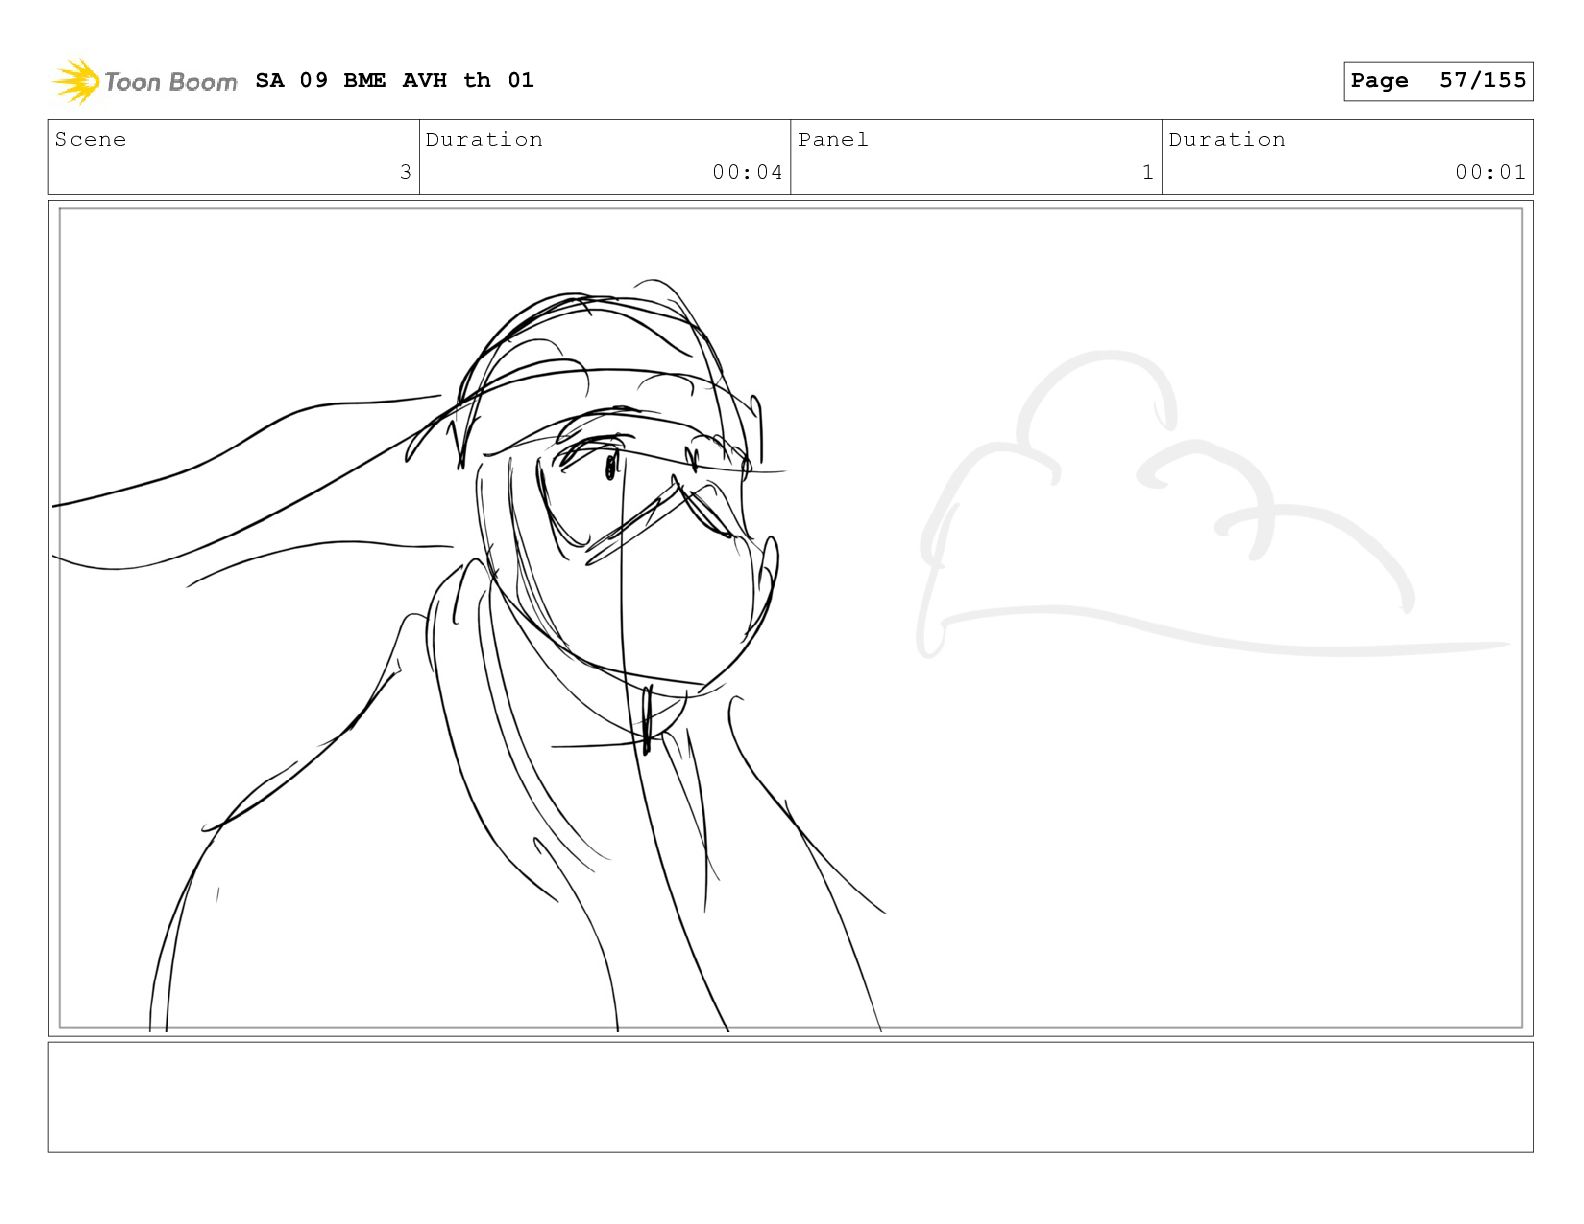Select the title text 'SA 09 BME AVH th 01'
The image size is (1584, 1224).
pos(395,80)
